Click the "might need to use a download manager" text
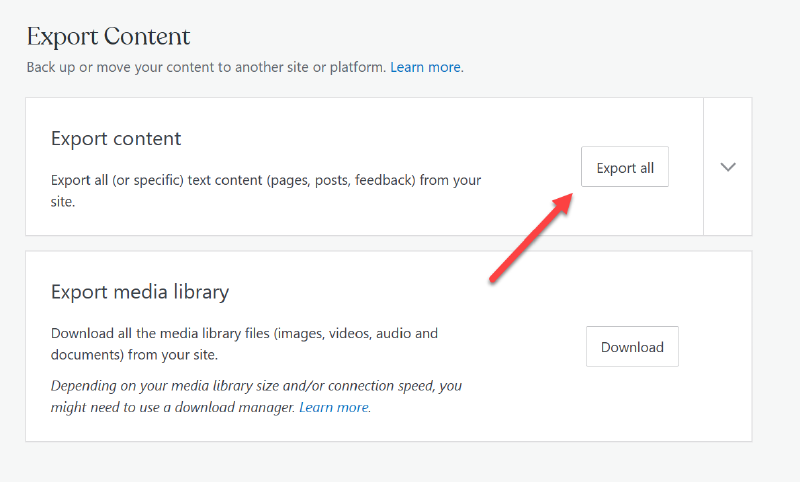Viewport: 800px width, 482px height. tap(172, 407)
